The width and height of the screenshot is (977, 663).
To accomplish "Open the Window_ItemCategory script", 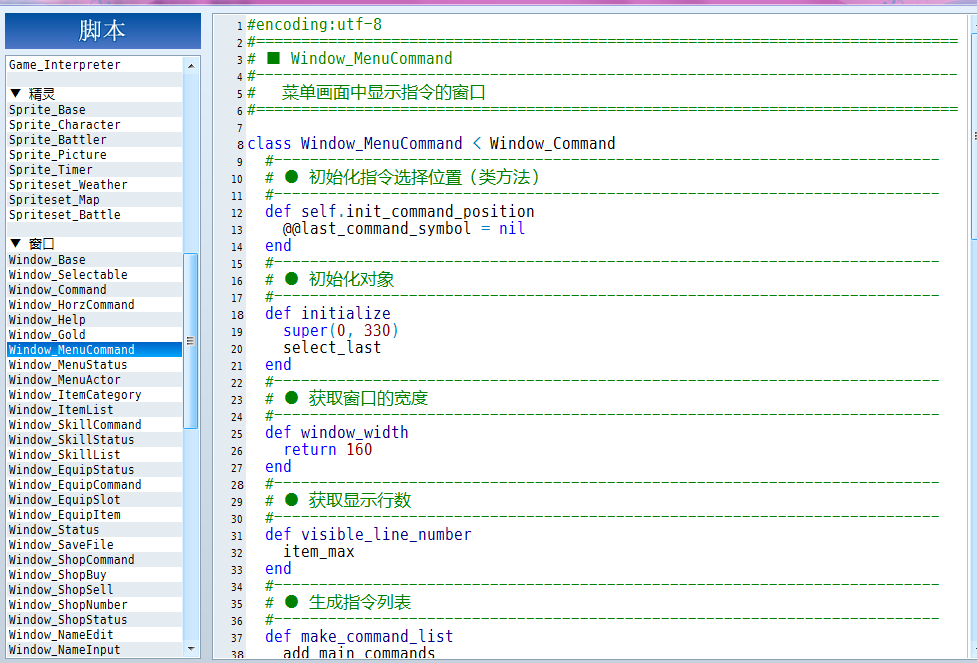I will [95, 394].
